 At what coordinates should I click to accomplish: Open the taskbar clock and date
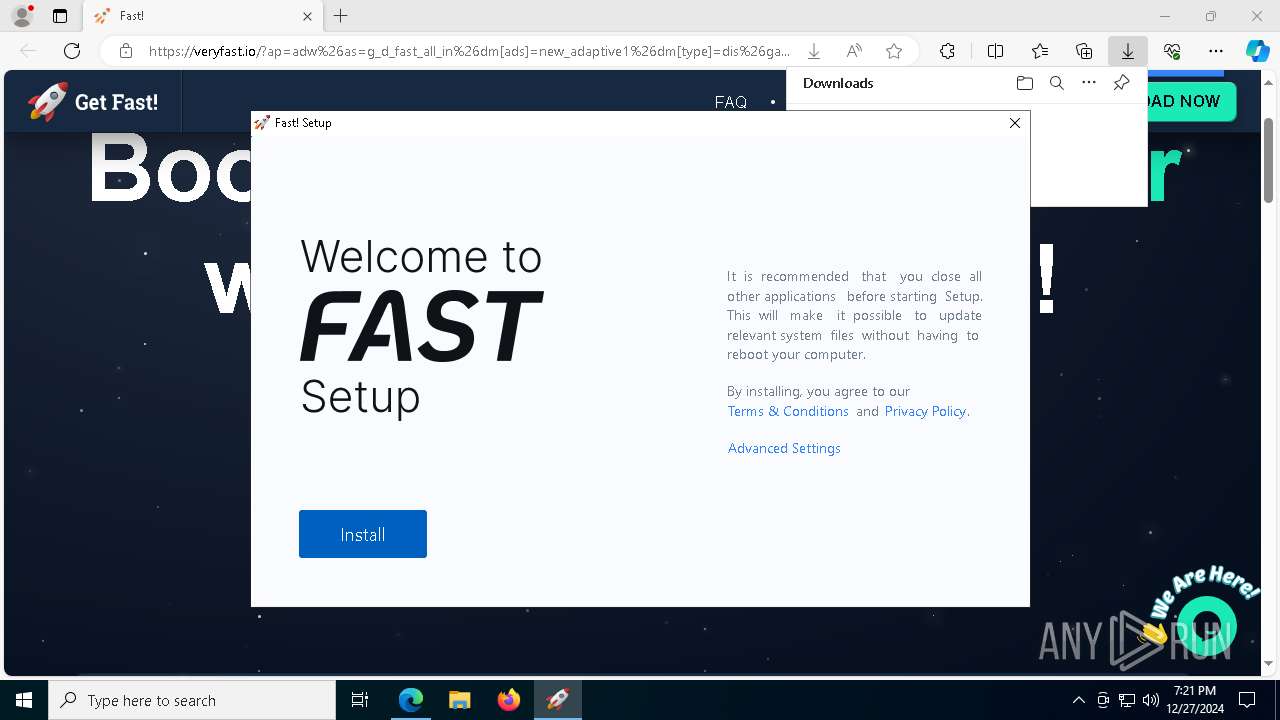pos(1194,700)
